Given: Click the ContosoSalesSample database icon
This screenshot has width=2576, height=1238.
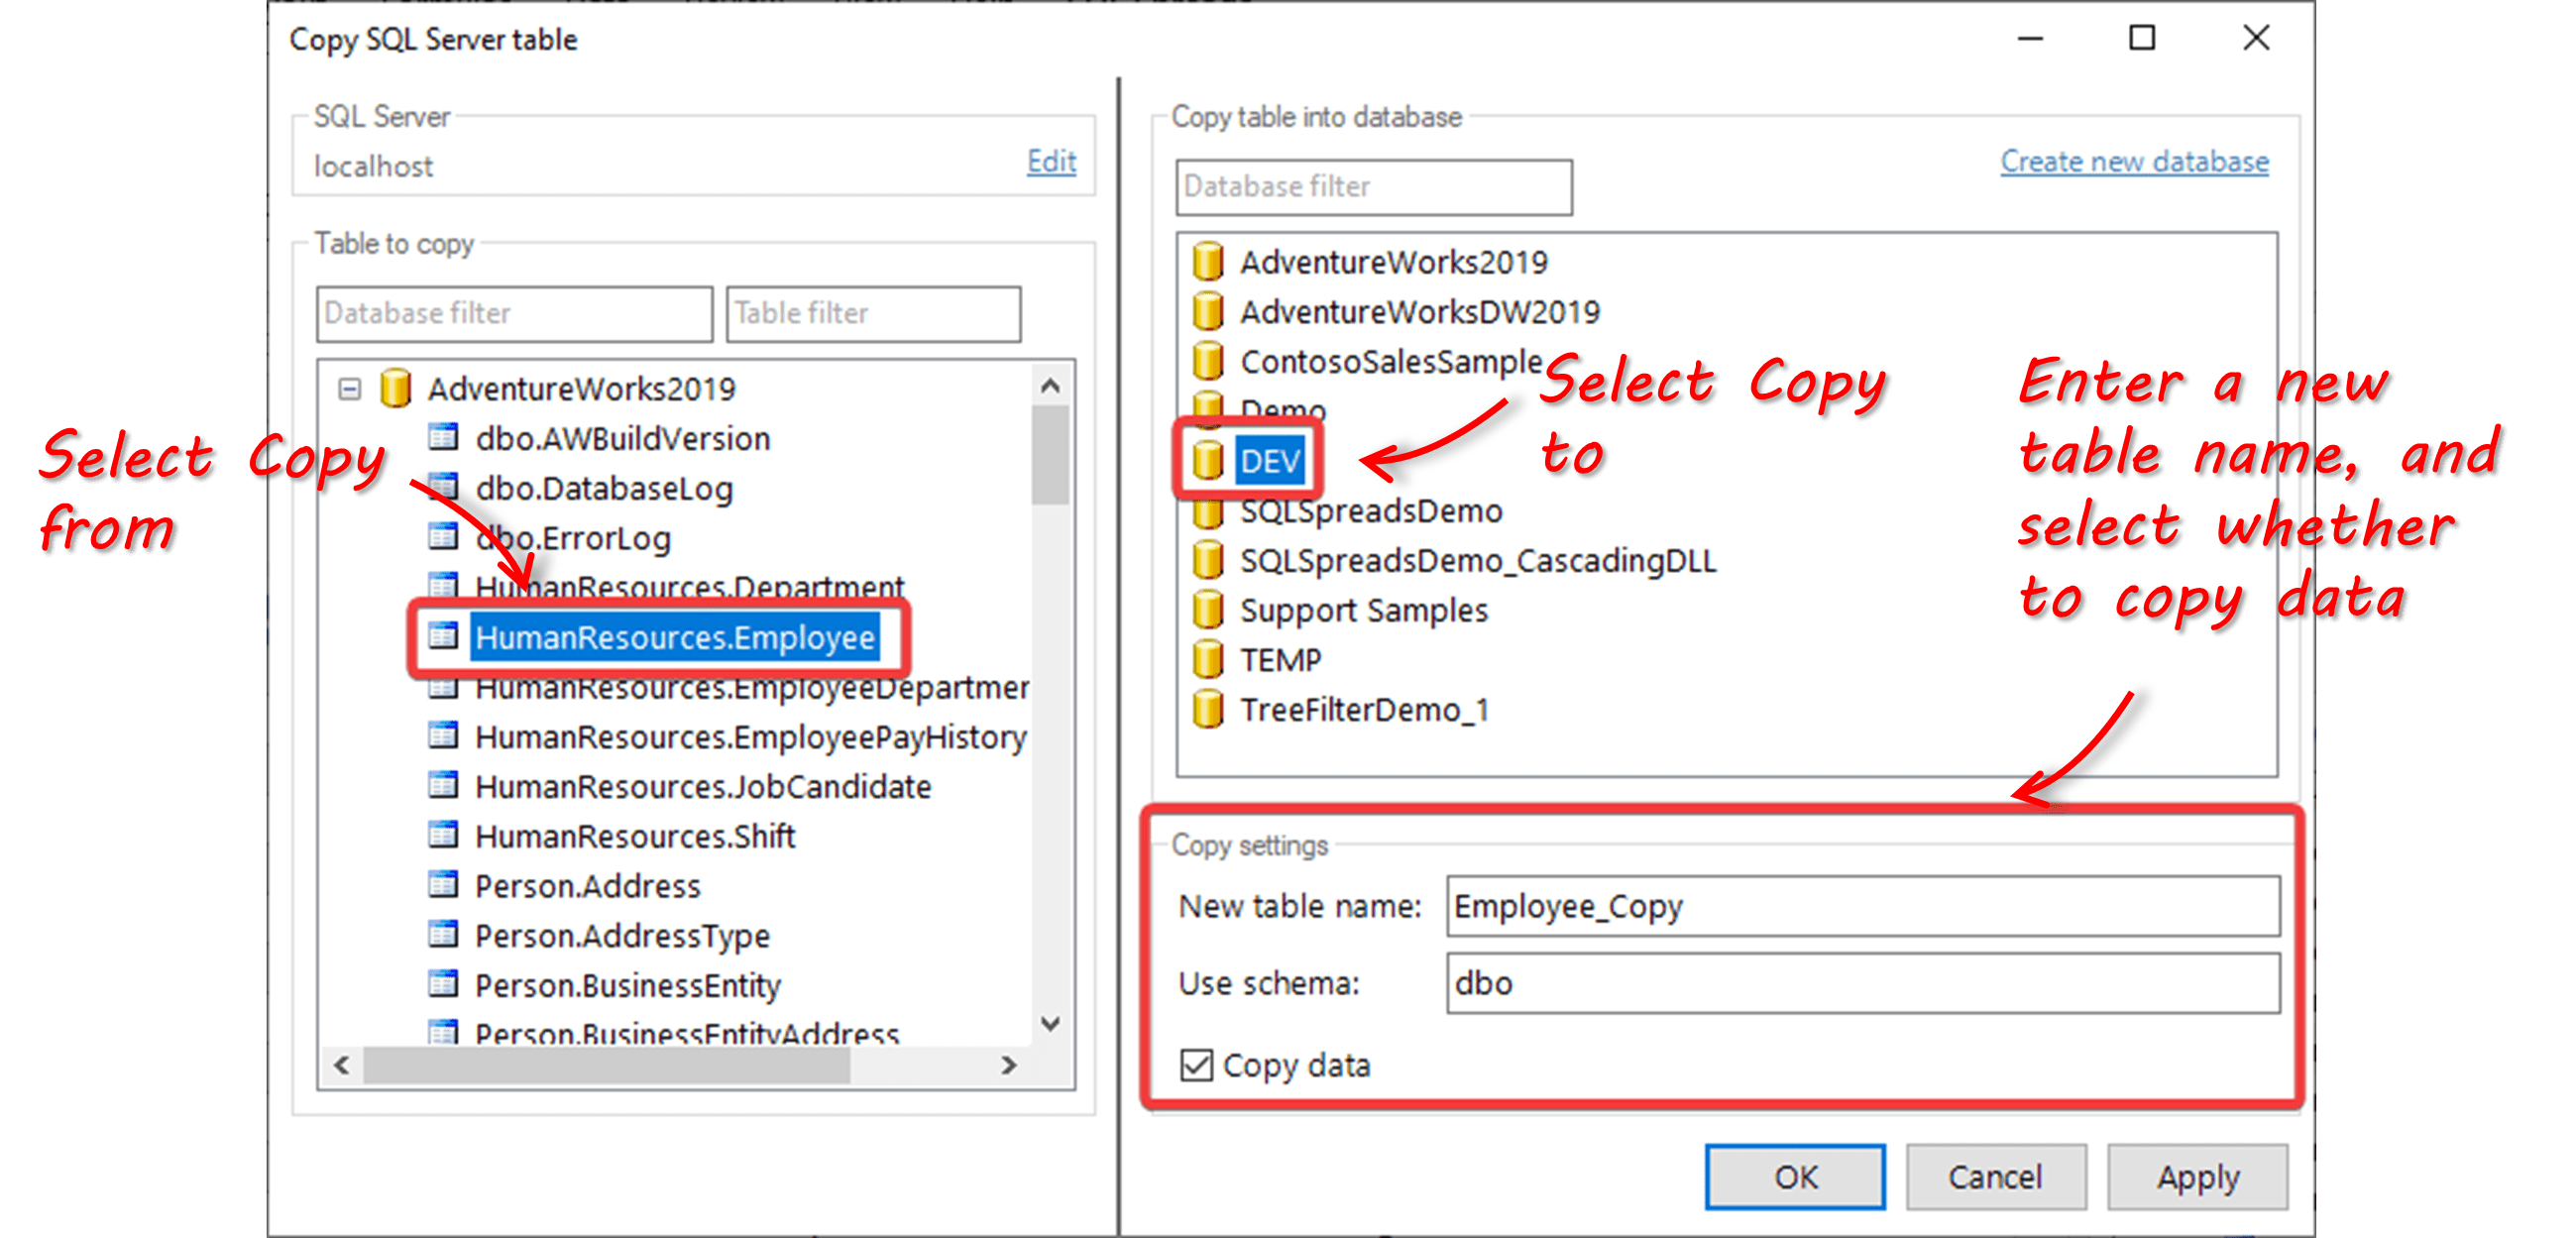Looking at the screenshot, I should click(1209, 361).
